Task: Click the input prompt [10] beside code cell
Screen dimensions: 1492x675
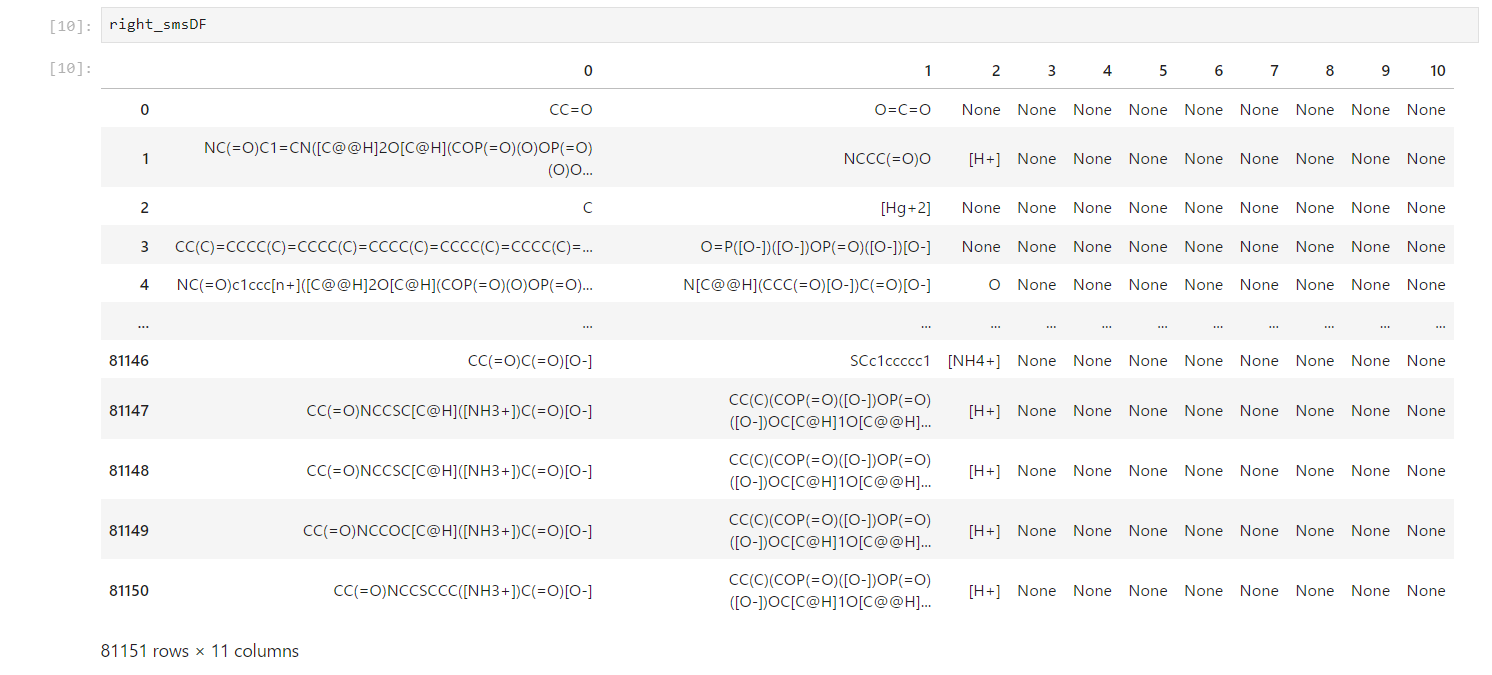Action: [69, 26]
